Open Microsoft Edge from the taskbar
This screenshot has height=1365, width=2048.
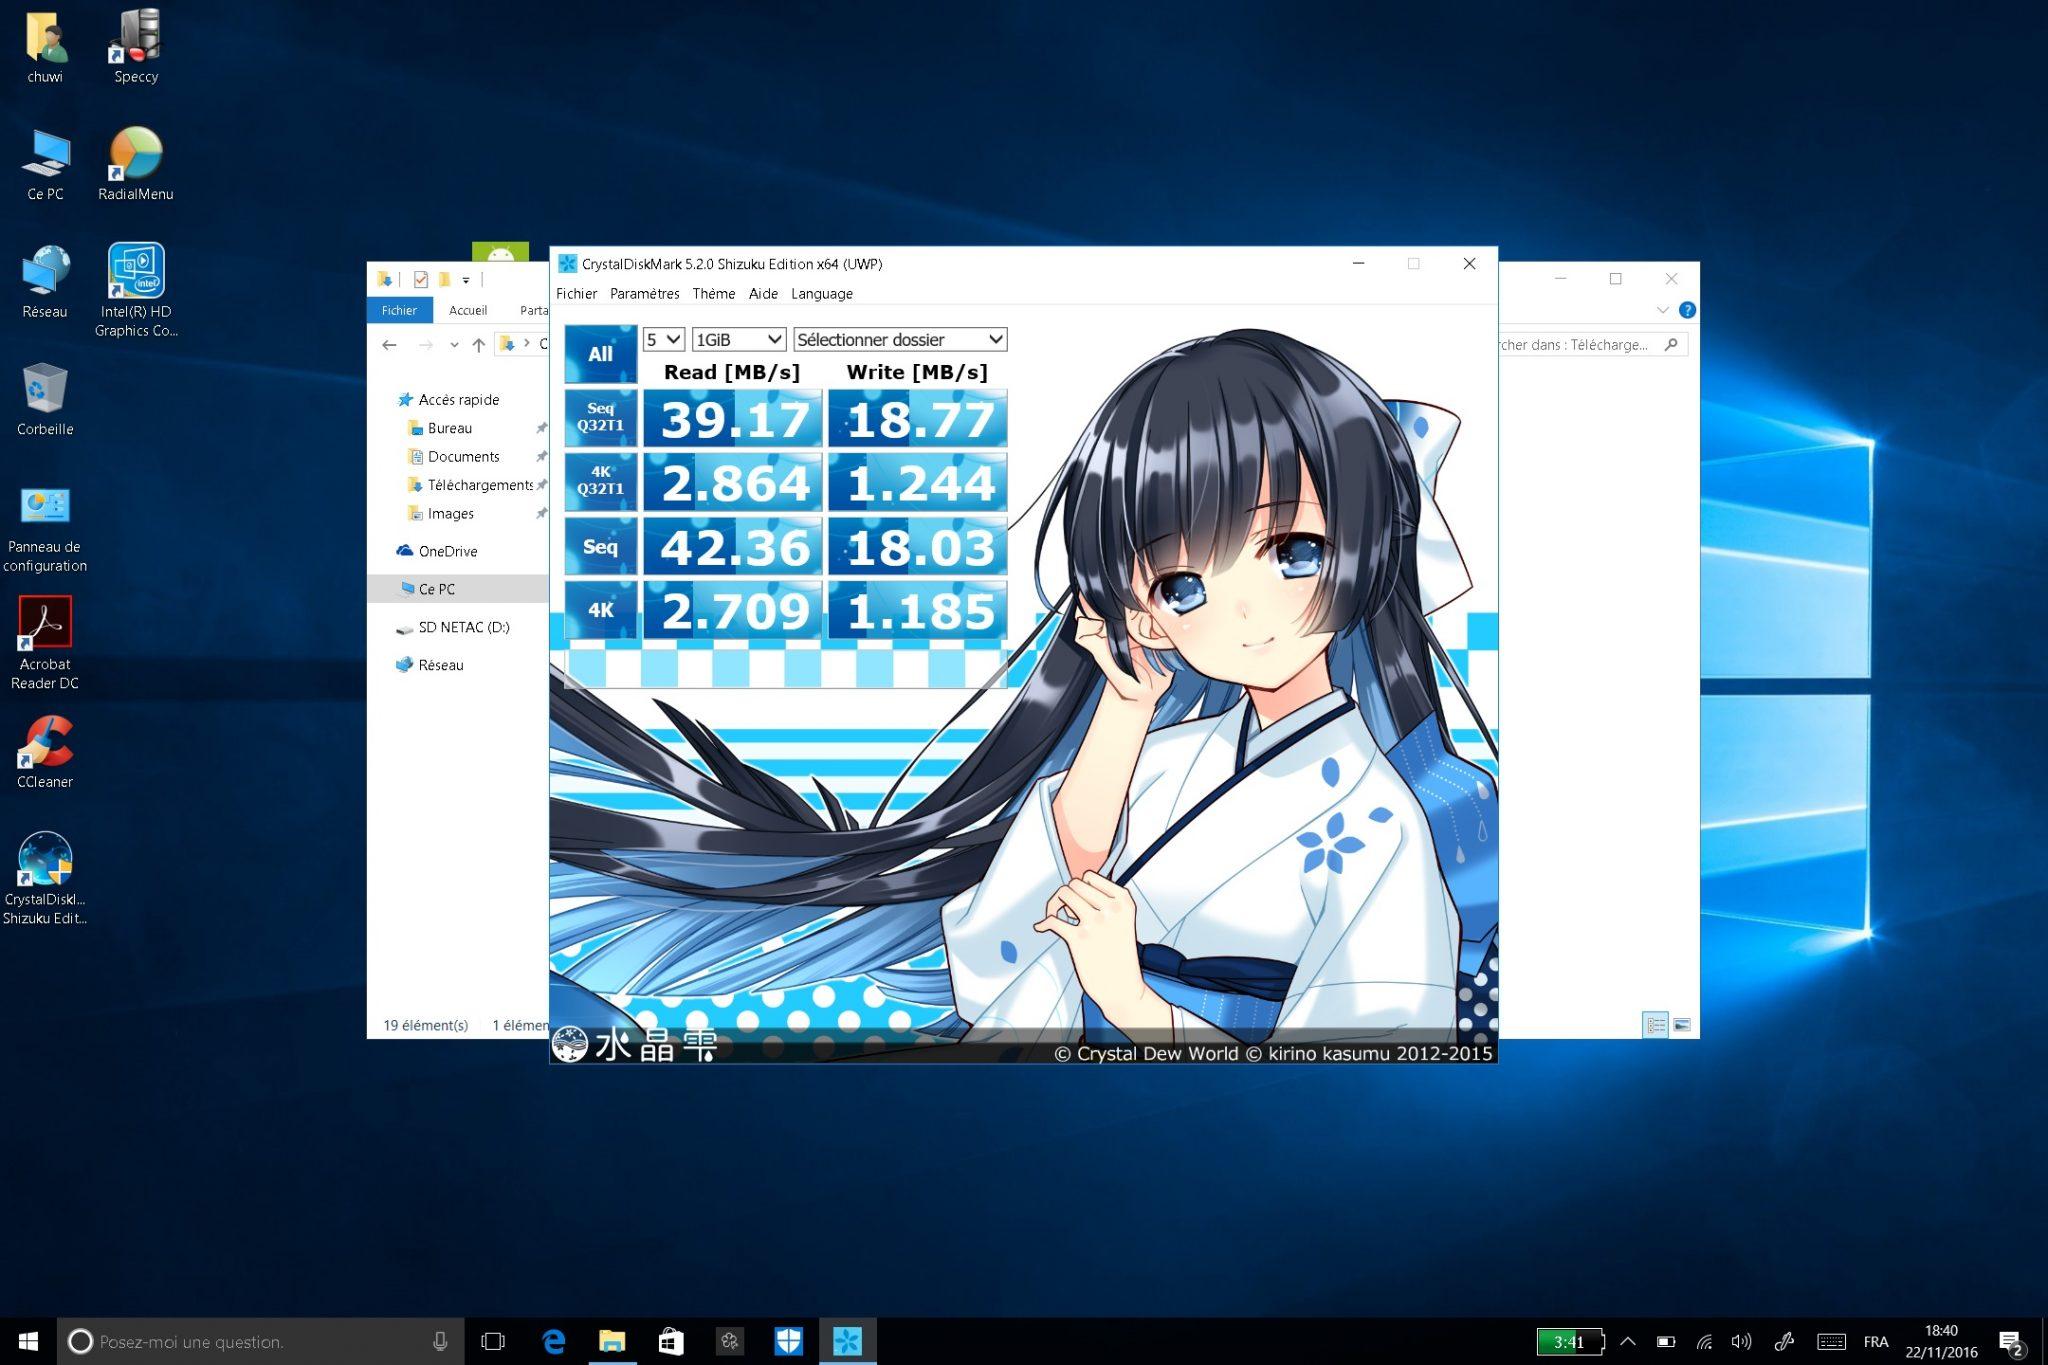pos(553,1341)
